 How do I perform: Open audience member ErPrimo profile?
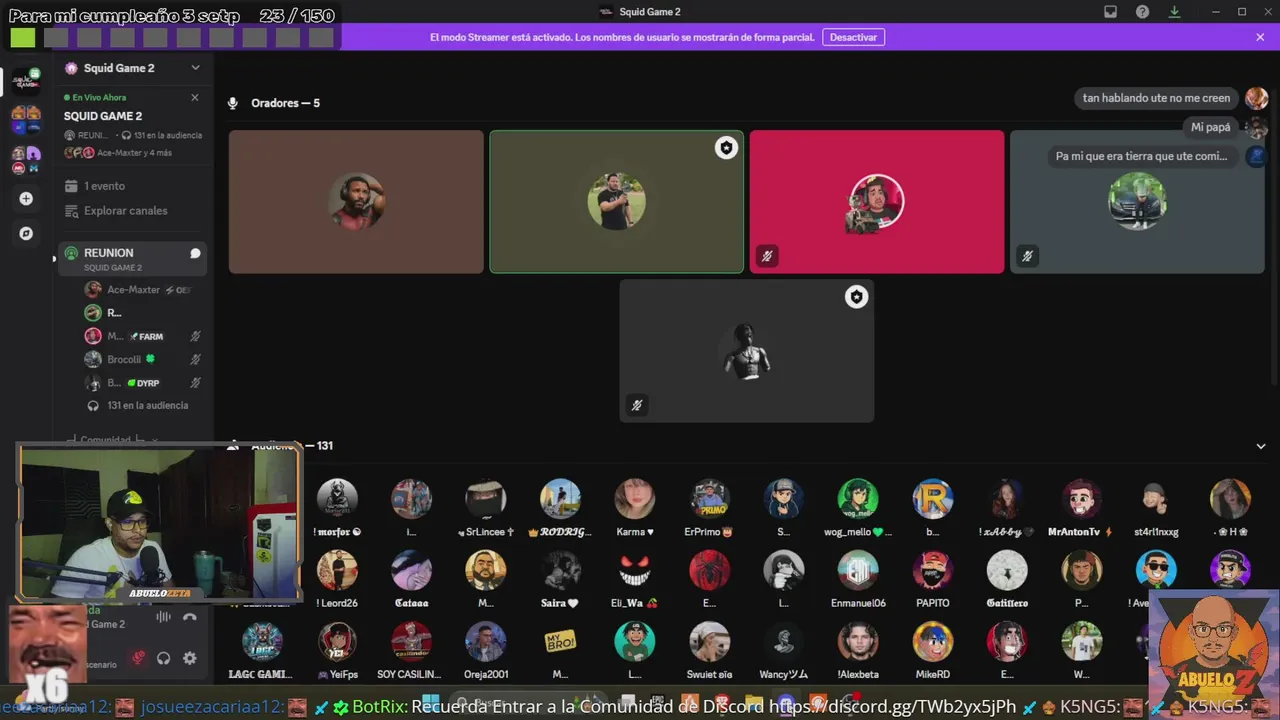(x=709, y=508)
